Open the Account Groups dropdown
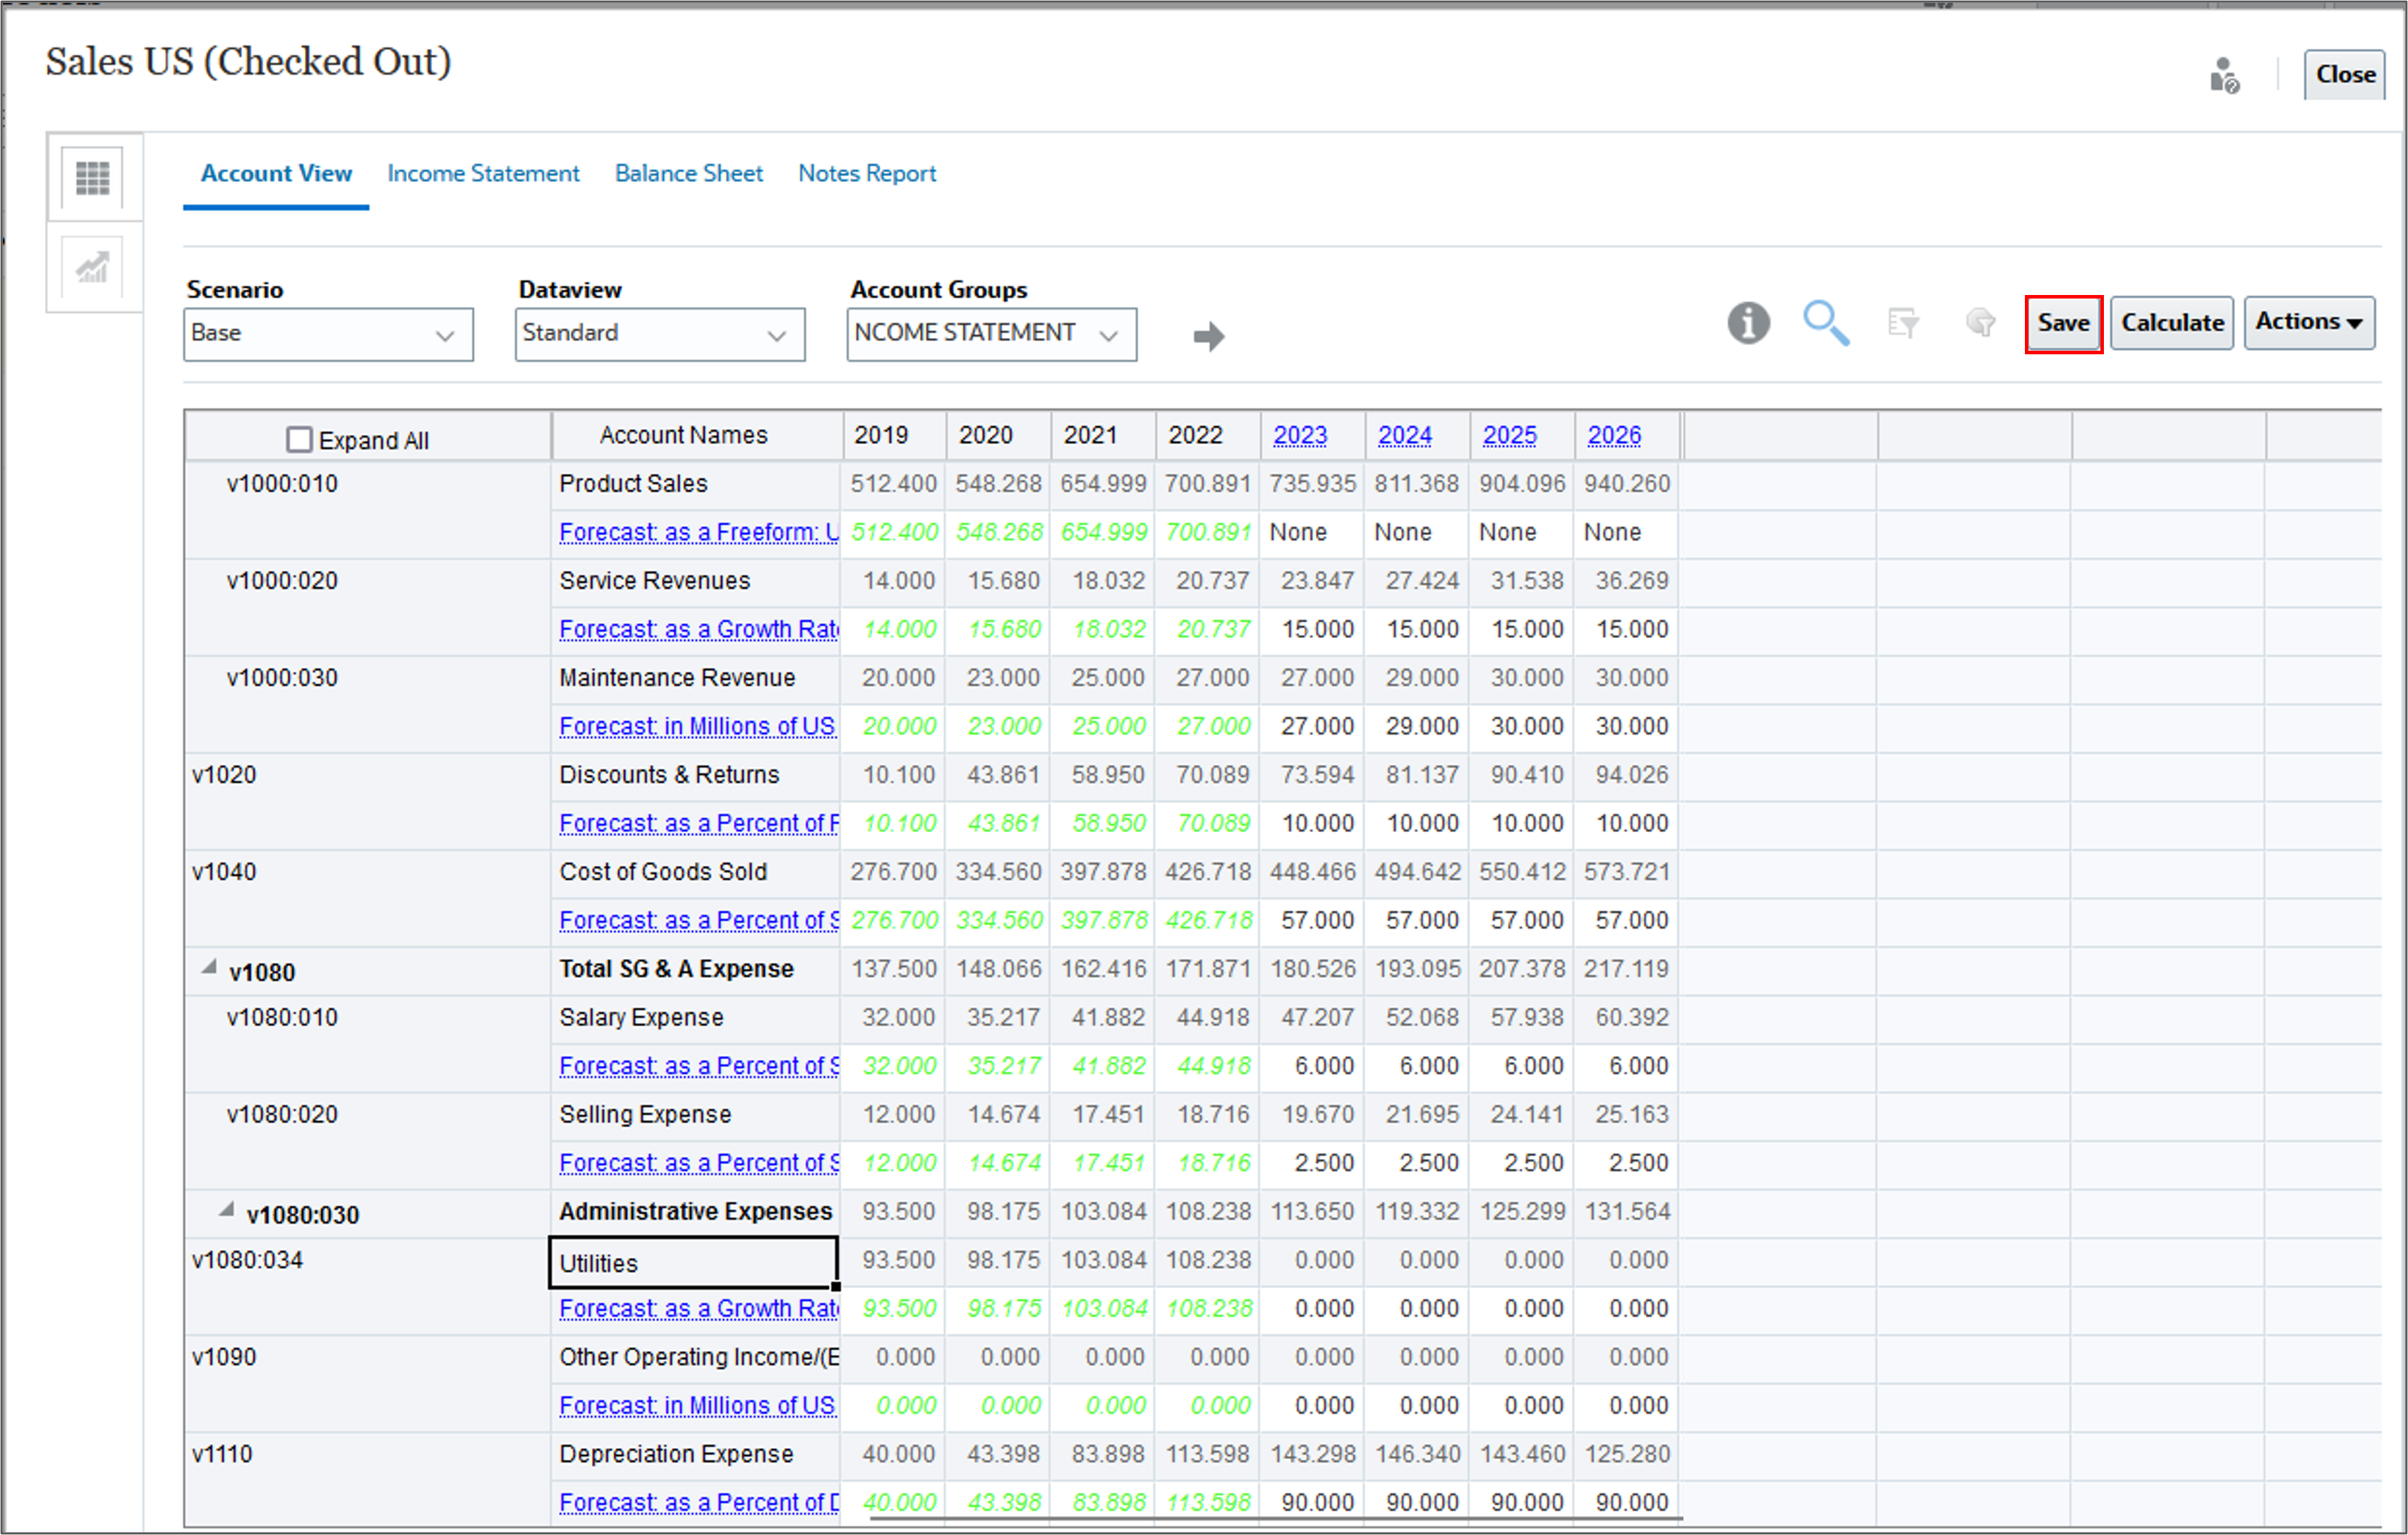 991,334
